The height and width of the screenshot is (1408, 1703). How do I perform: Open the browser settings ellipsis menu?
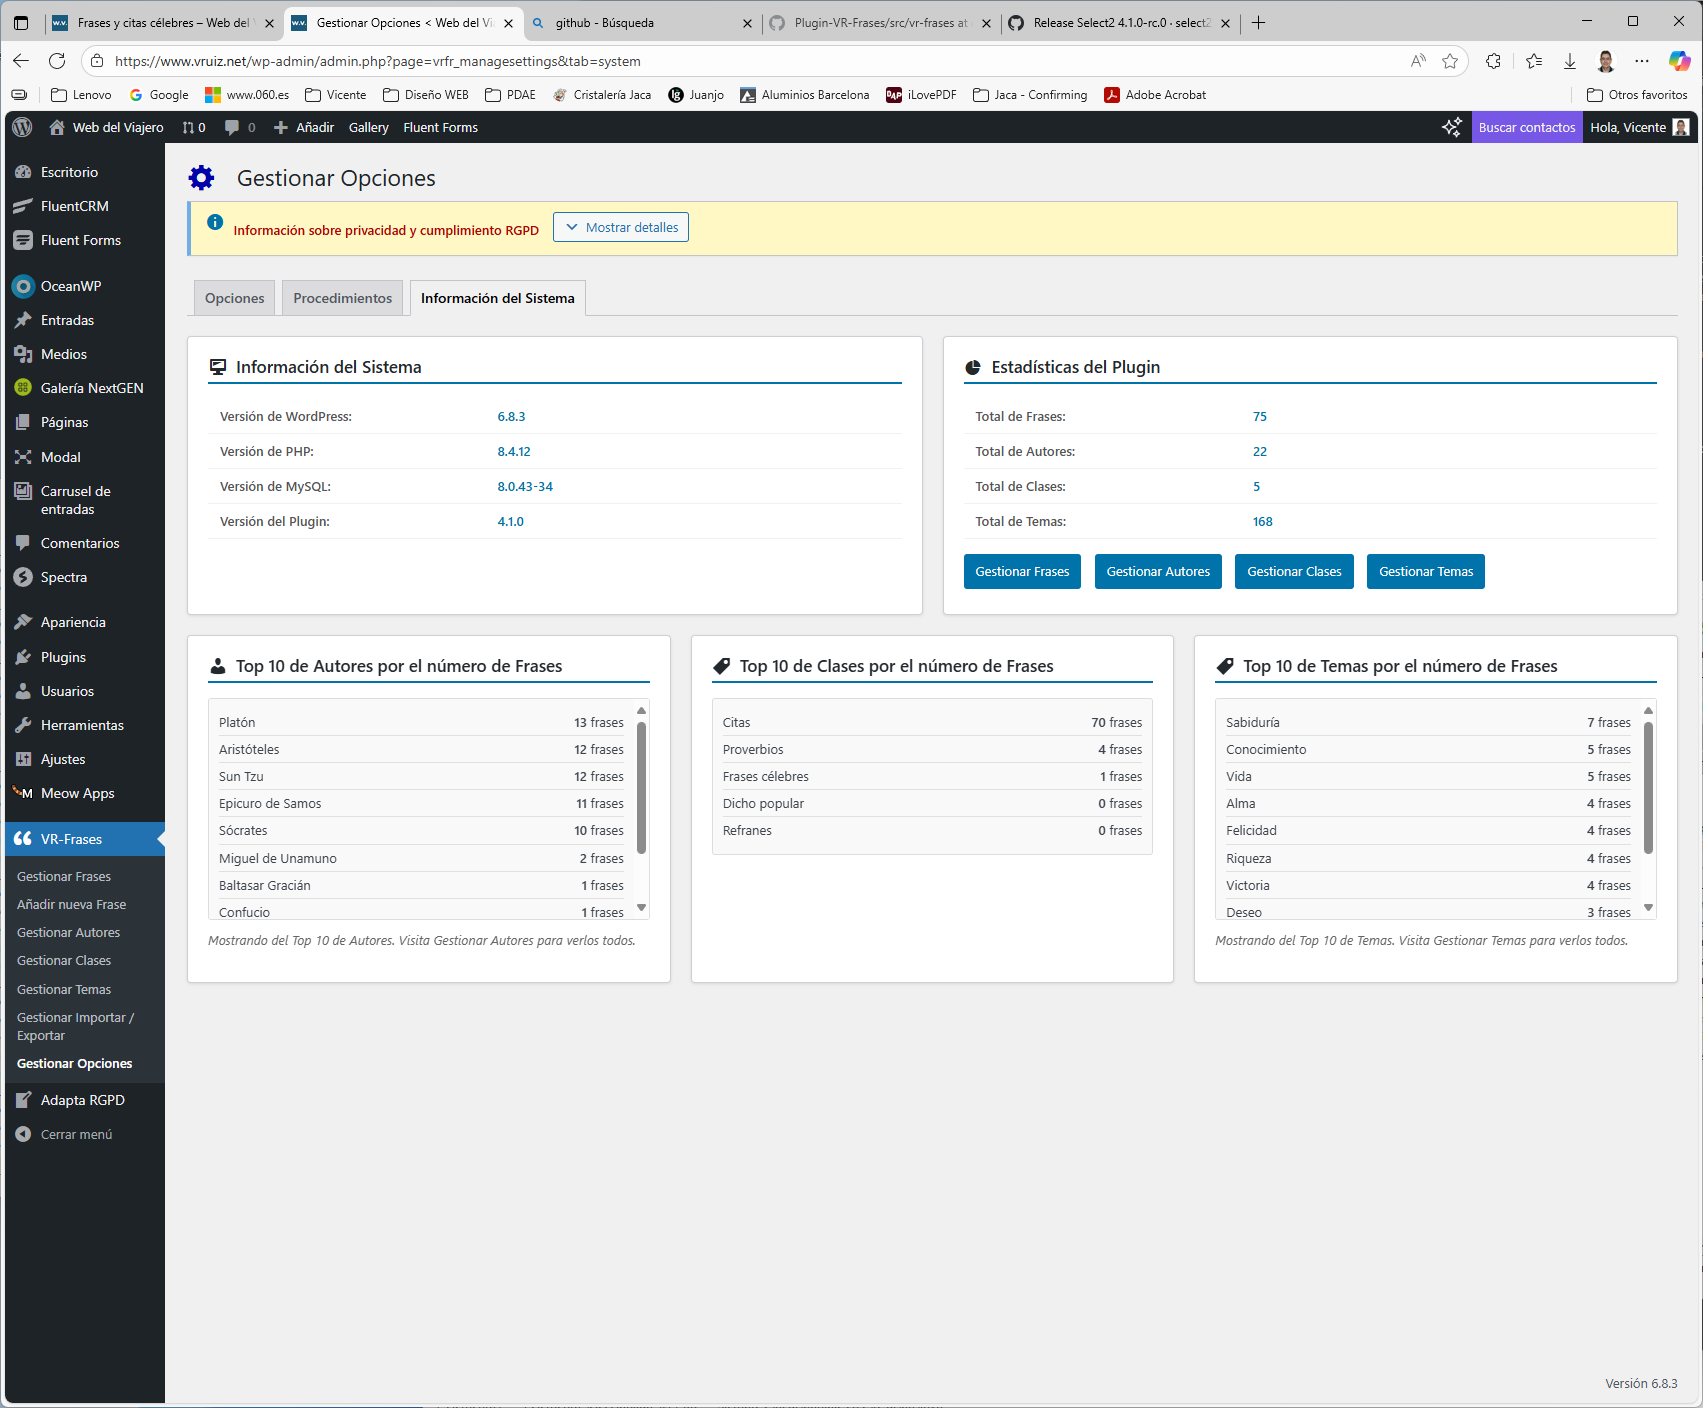tap(1641, 61)
